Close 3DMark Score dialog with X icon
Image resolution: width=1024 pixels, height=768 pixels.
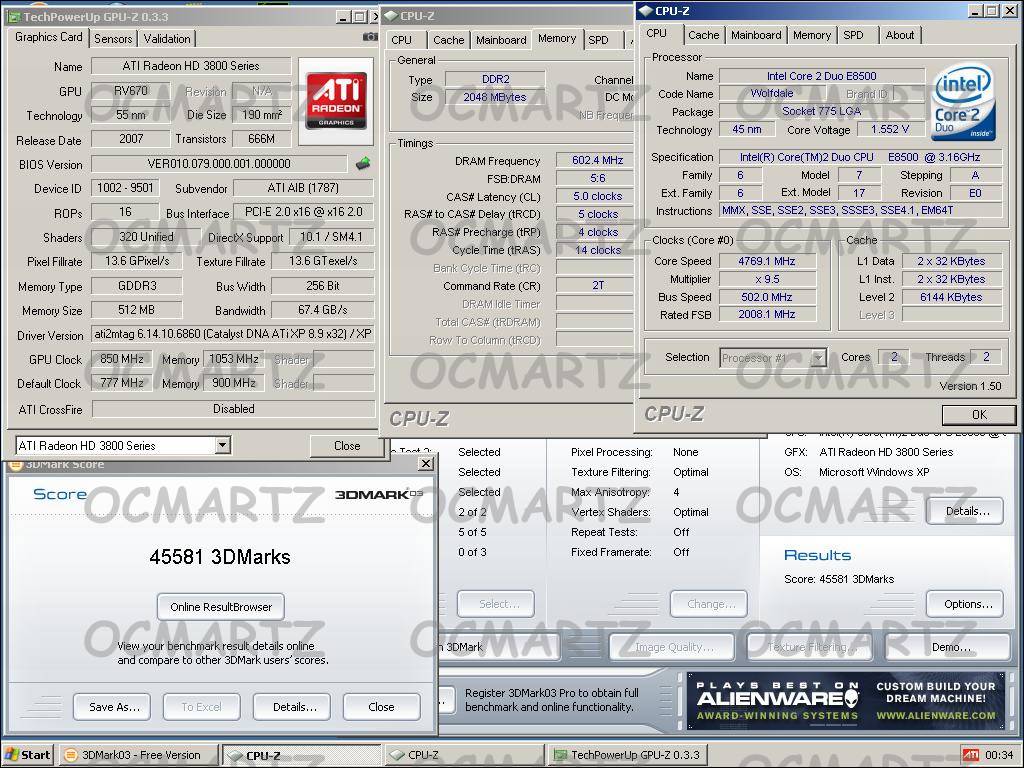tap(426, 464)
